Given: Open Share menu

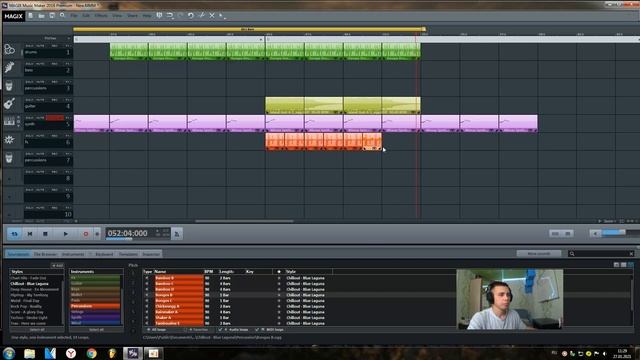Looking at the screenshot, I should click(x=133, y=16).
